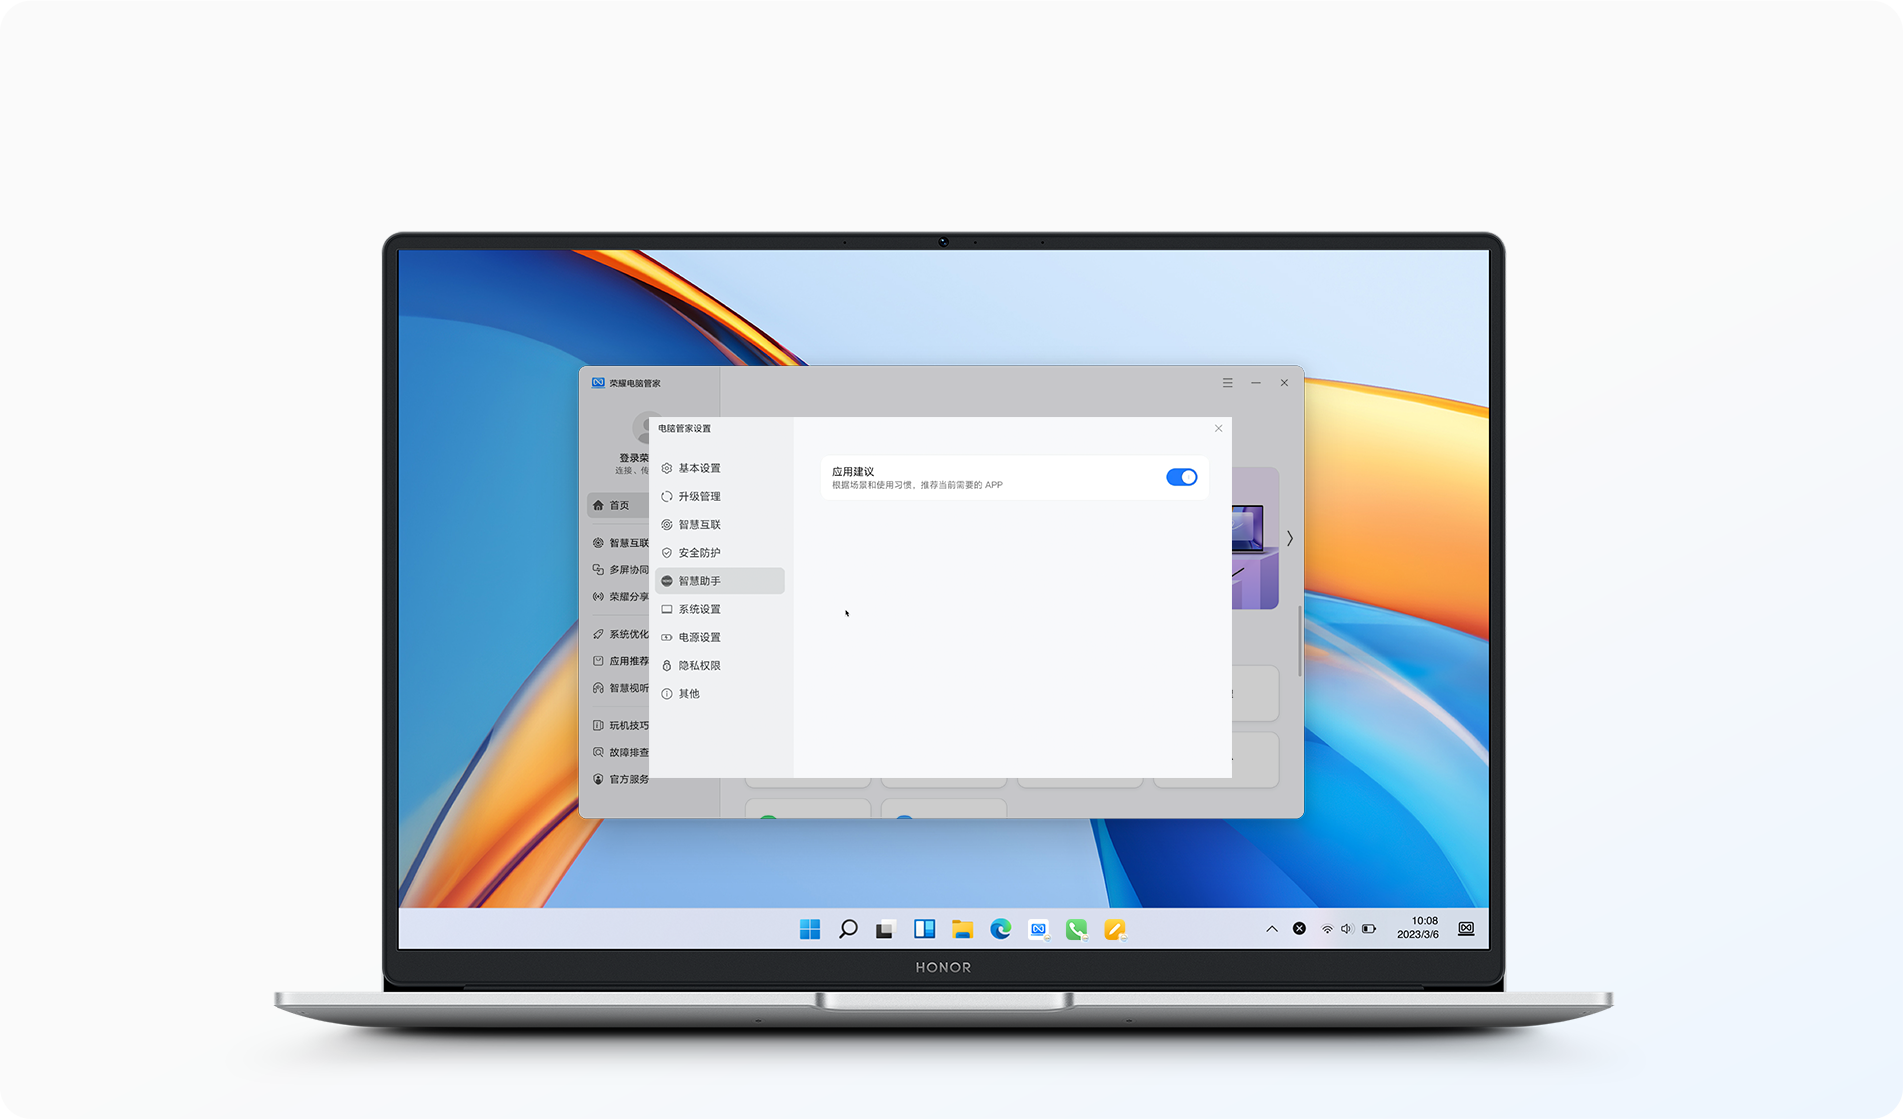Open the hamburger menu in title bar
This screenshot has height=1119, width=1903.
click(x=1227, y=383)
